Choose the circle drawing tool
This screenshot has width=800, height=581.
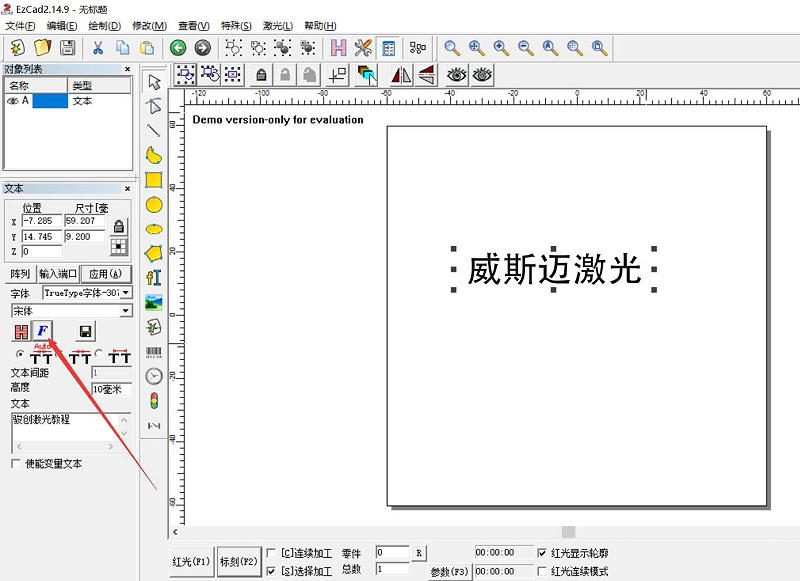click(x=154, y=204)
